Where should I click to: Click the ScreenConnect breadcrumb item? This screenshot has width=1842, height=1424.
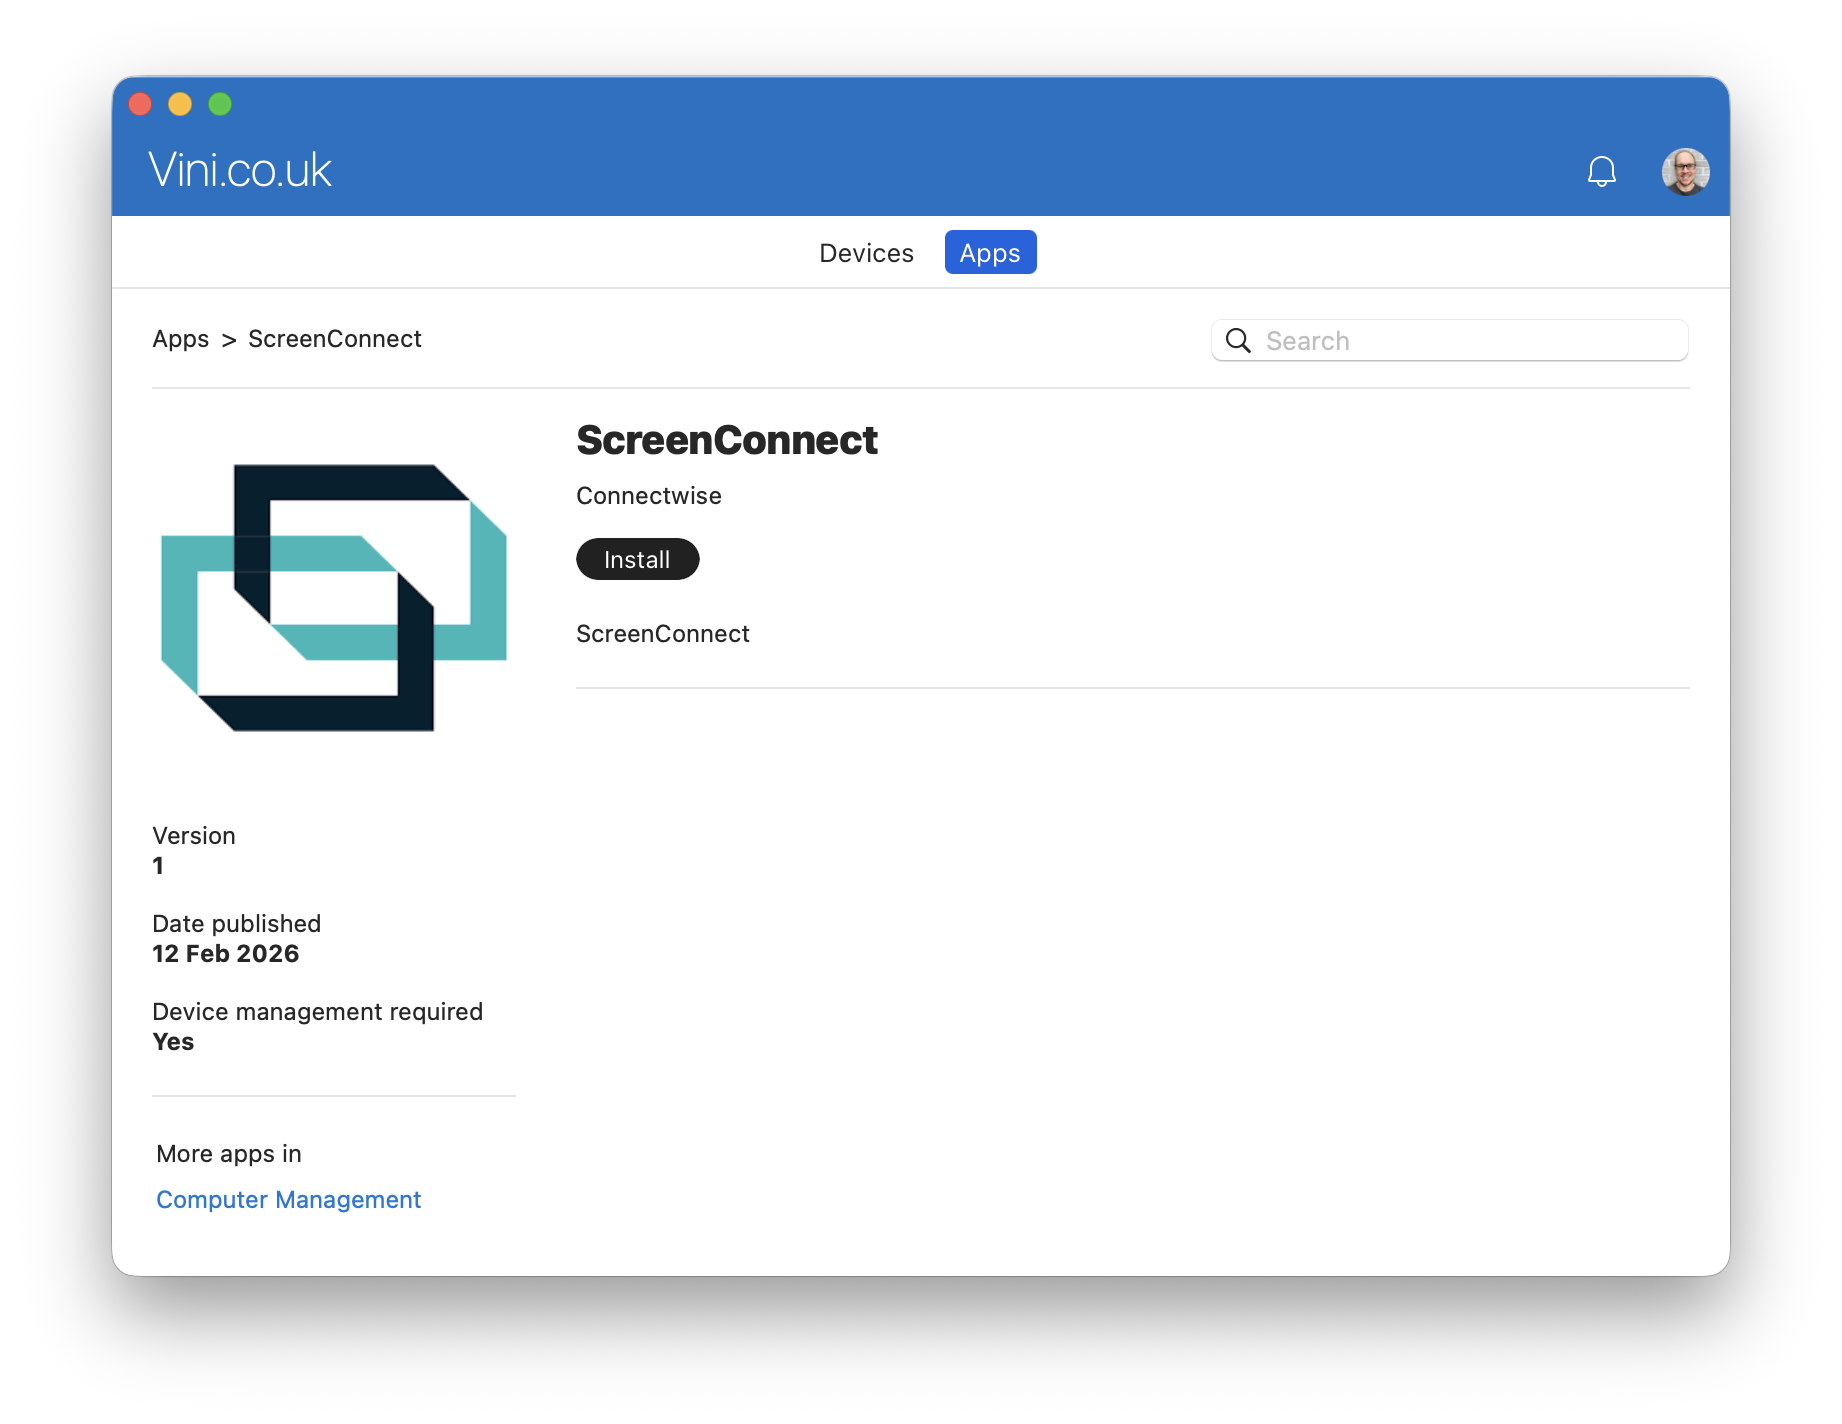[x=335, y=339]
